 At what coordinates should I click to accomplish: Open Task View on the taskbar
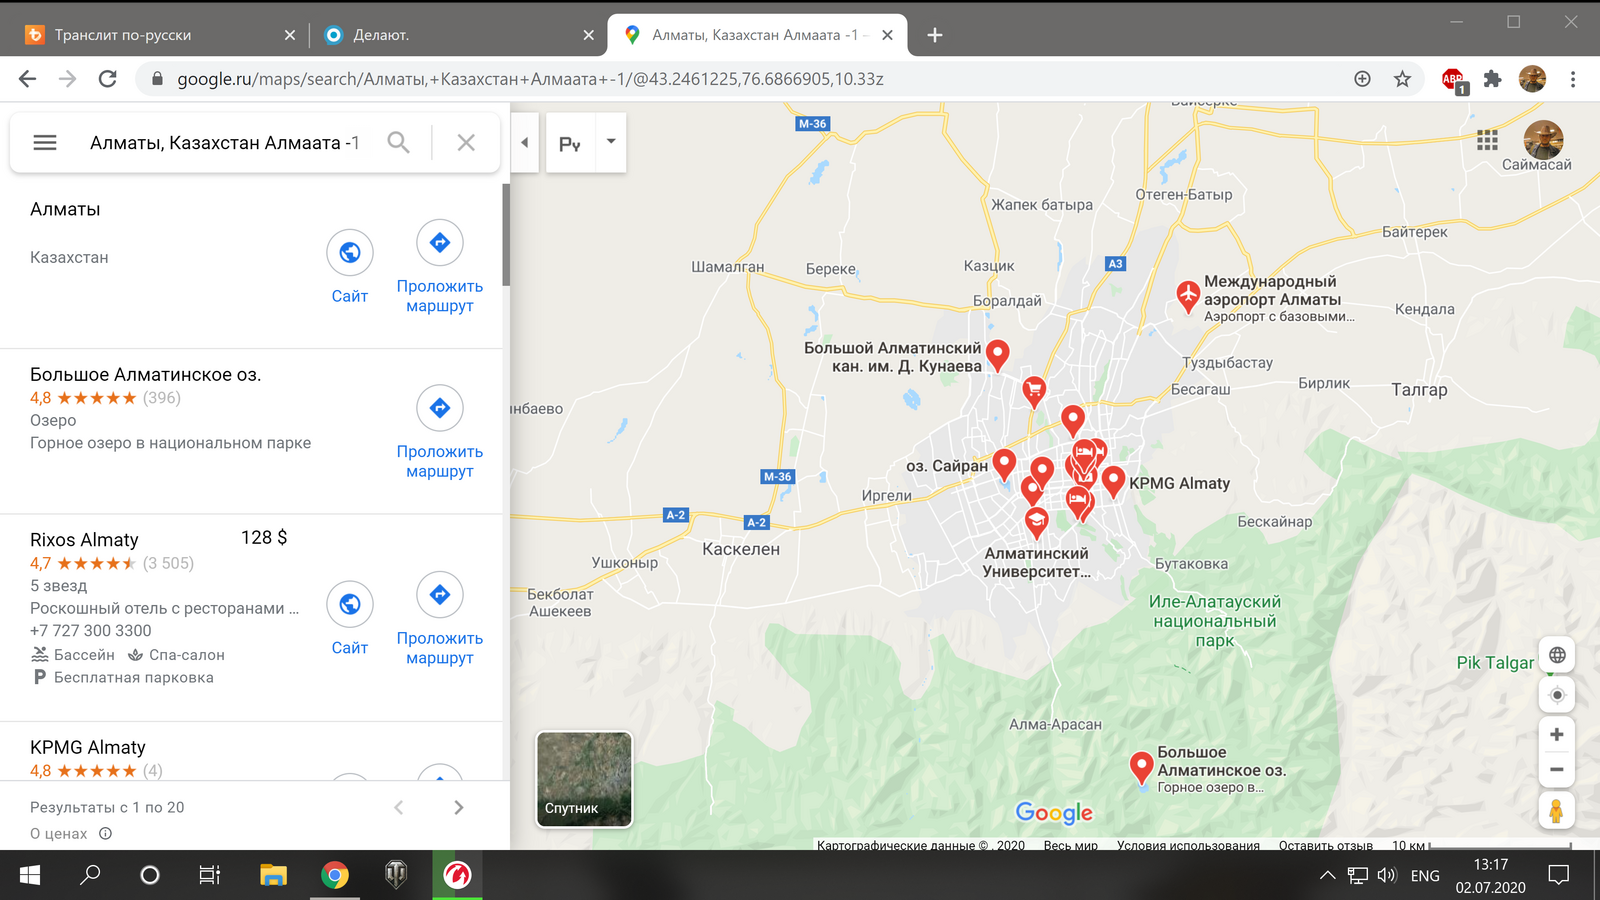[x=209, y=875]
